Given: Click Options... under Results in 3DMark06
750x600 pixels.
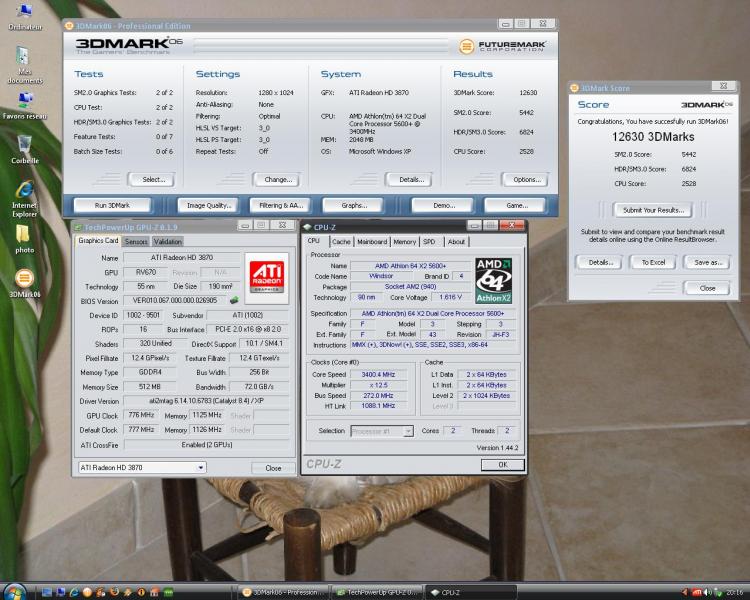Looking at the screenshot, I should [527, 179].
